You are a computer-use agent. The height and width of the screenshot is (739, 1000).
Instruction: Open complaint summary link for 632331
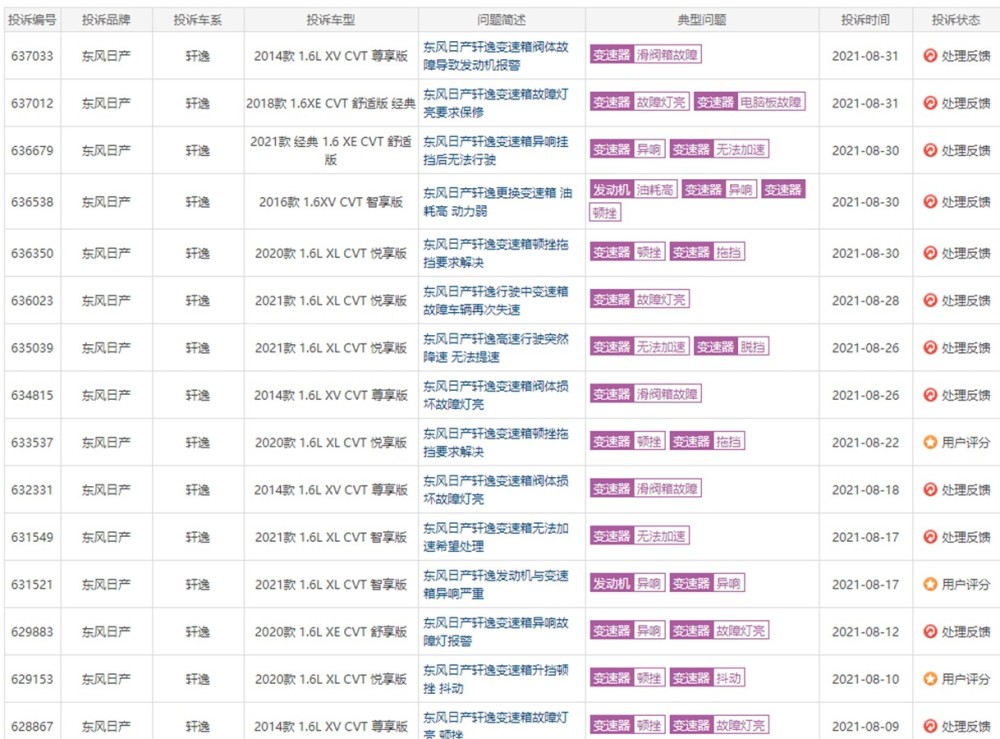[x=496, y=489]
